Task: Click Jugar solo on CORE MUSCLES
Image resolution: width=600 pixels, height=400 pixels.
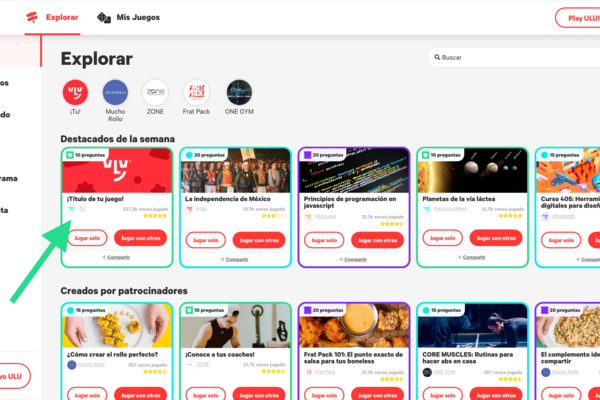Action: point(443,395)
